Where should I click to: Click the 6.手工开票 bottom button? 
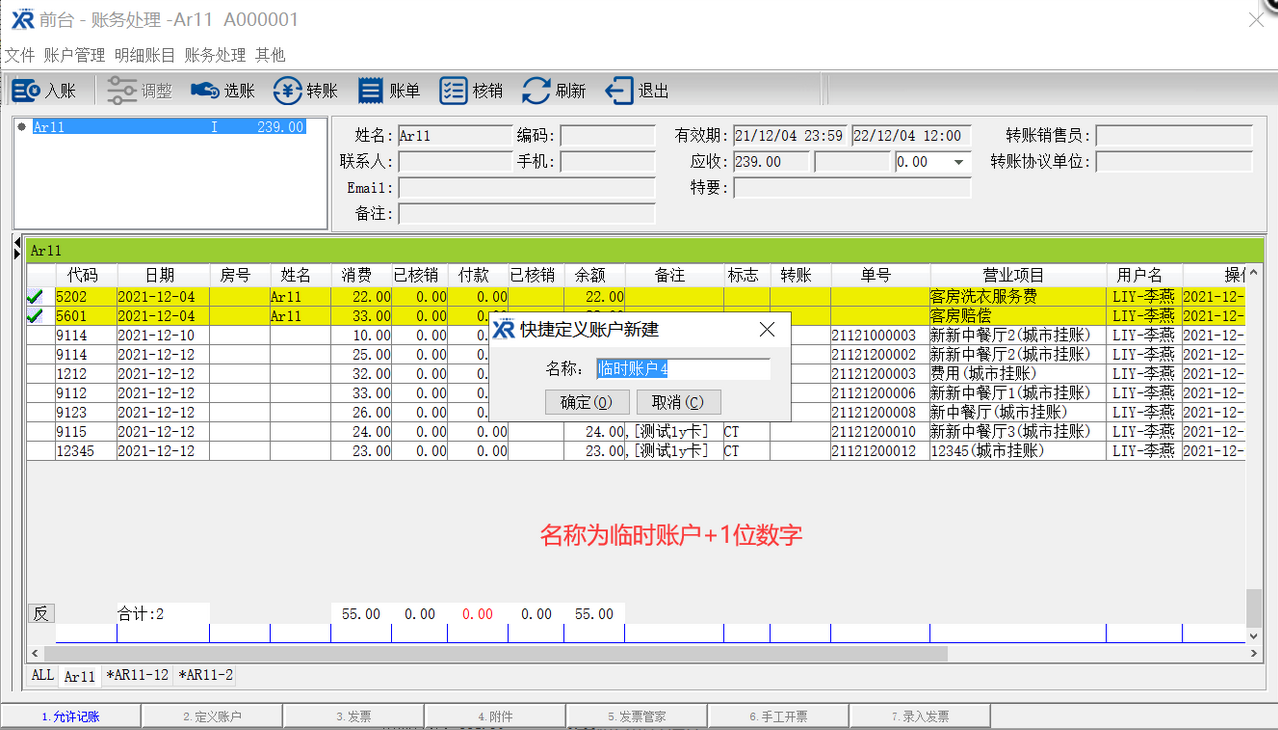coord(779,717)
